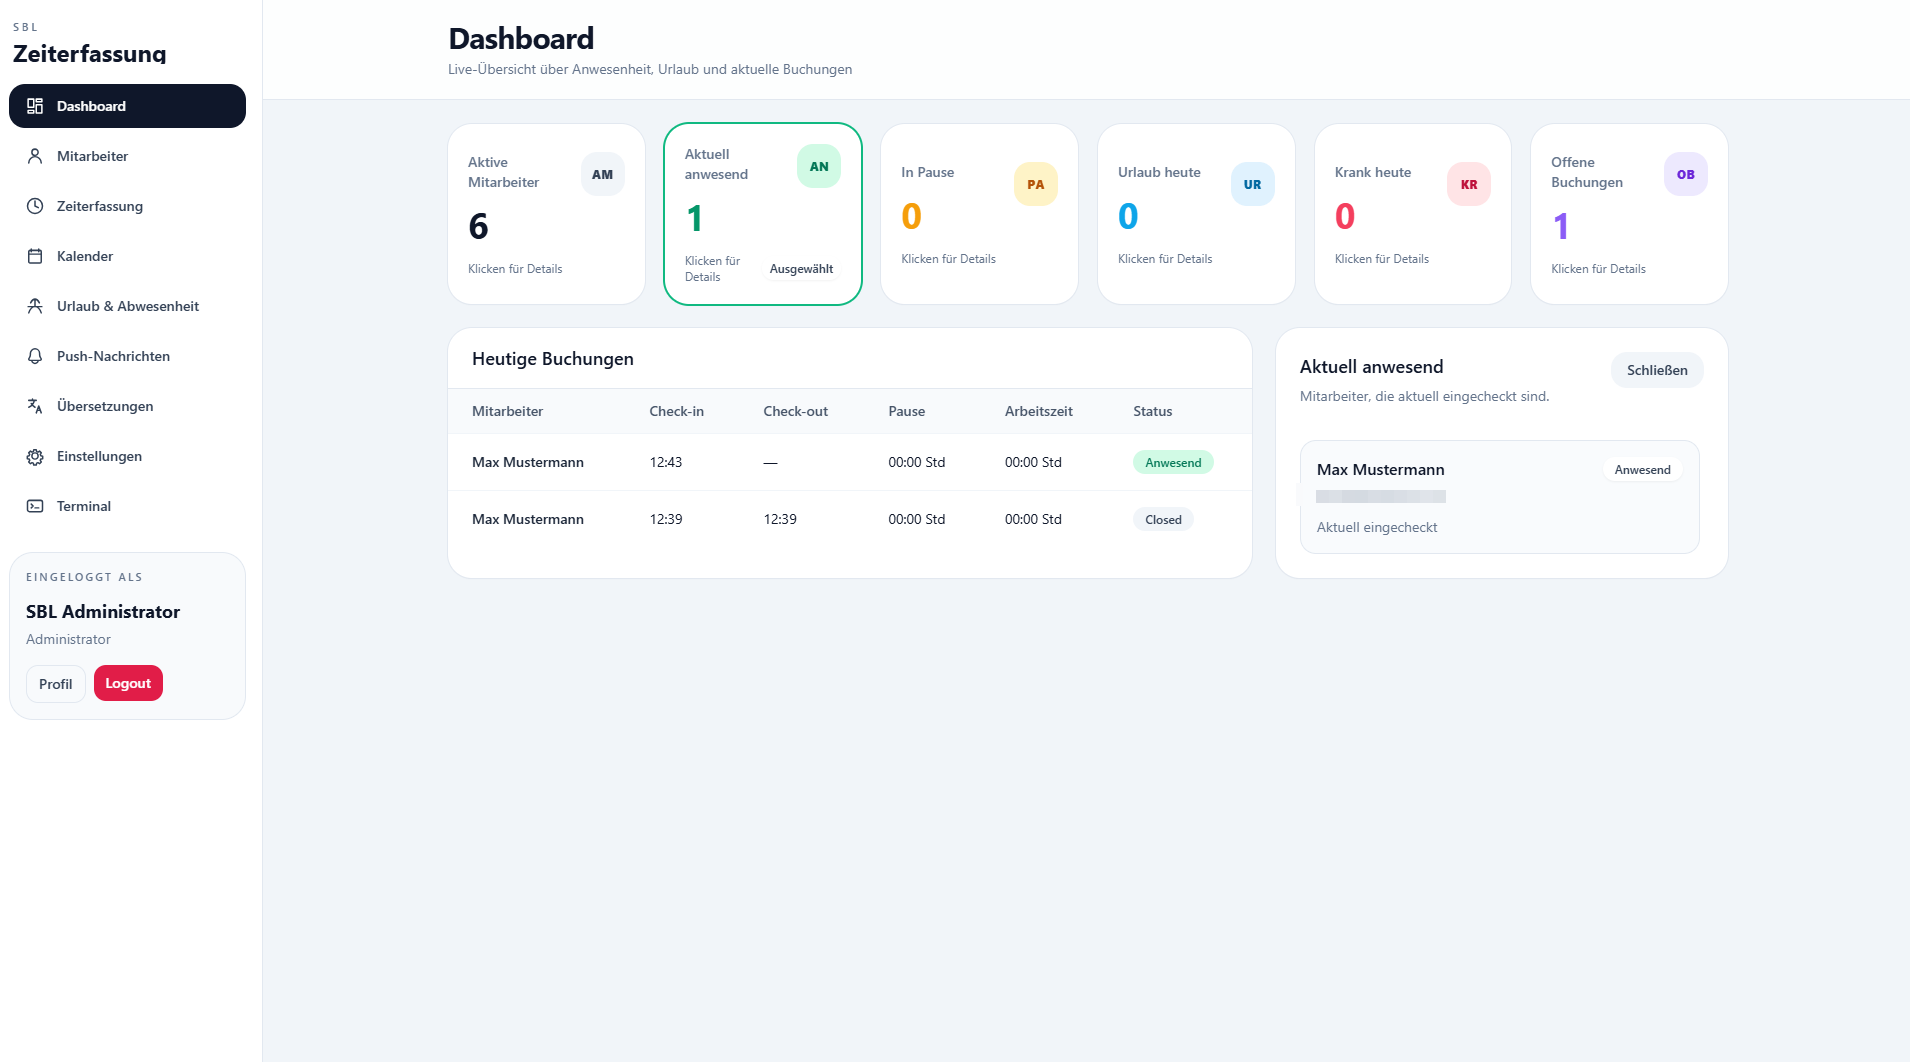1910x1062 pixels.
Task: Open the In Pause details card
Action: click(x=979, y=214)
